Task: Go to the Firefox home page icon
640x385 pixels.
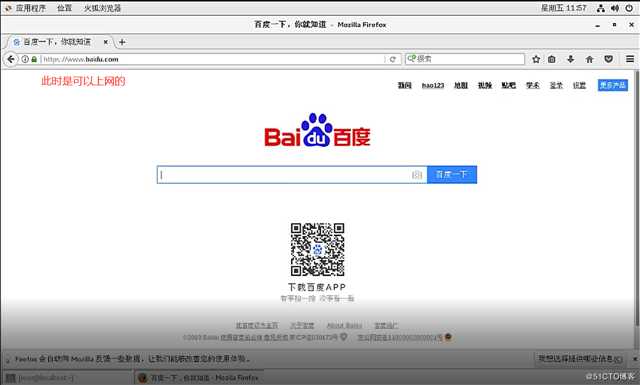Action: tap(589, 59)
